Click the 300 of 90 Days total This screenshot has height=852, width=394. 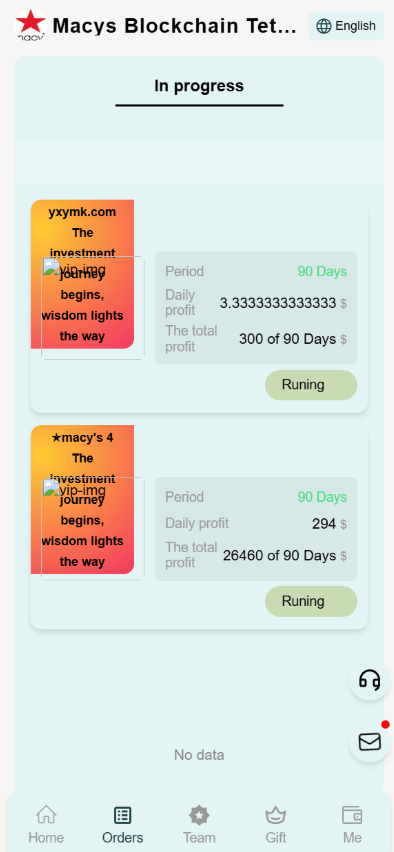tap(287, 339)
